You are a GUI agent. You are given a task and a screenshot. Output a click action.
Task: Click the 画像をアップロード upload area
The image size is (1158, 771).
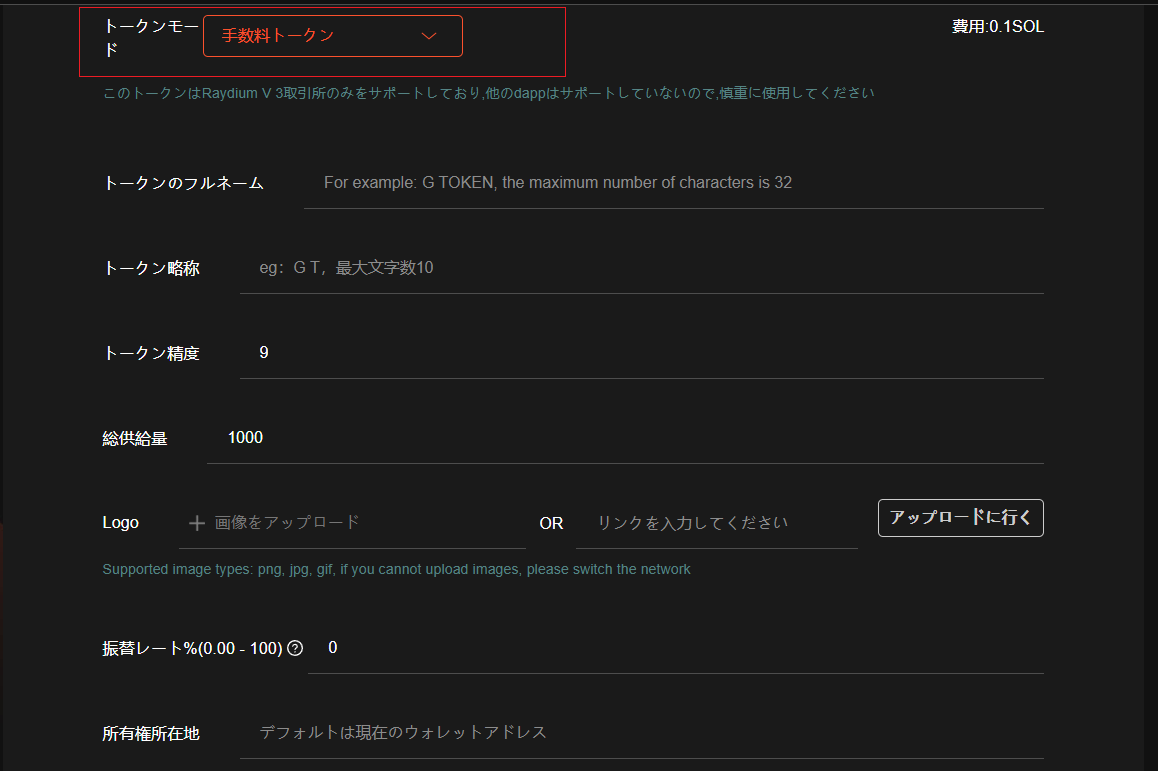[x=286, y=522]
